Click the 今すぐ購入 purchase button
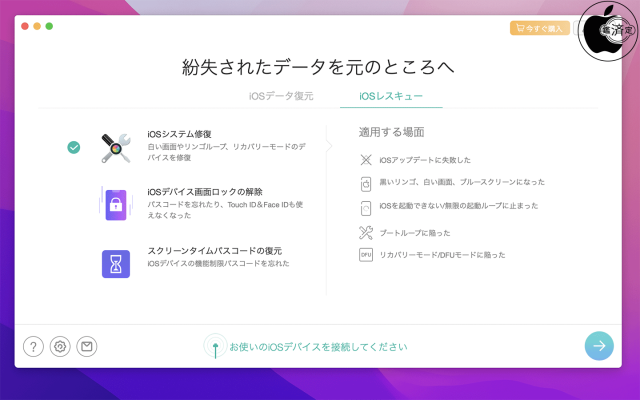This screenshot has width=640, height=400. pyautogui.click(x=540, y=28)
